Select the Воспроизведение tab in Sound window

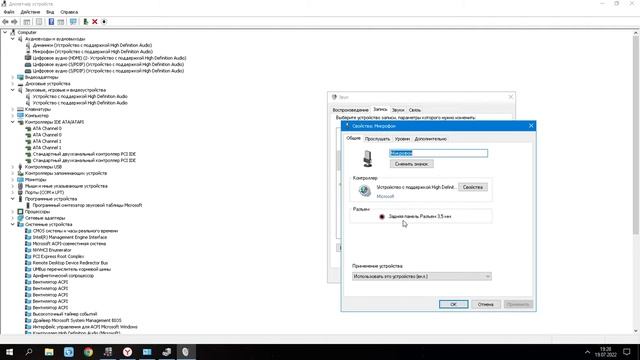click(350, 110)
